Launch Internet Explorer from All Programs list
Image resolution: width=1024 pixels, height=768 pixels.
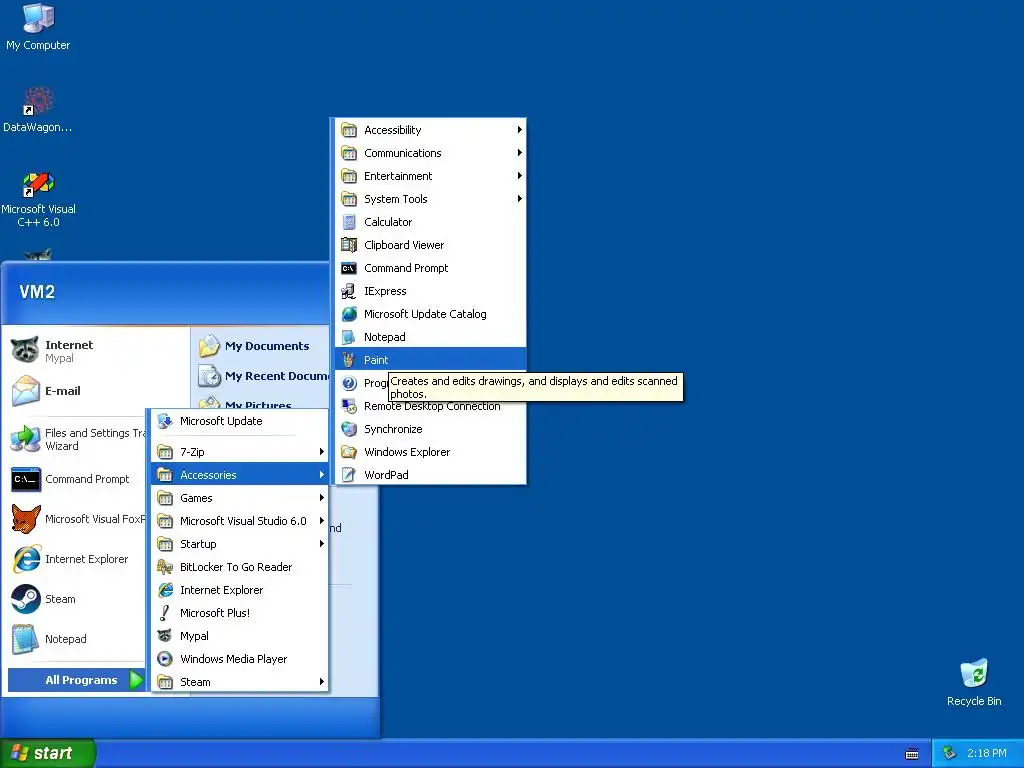pyautogui.click(x=239, y=590)
